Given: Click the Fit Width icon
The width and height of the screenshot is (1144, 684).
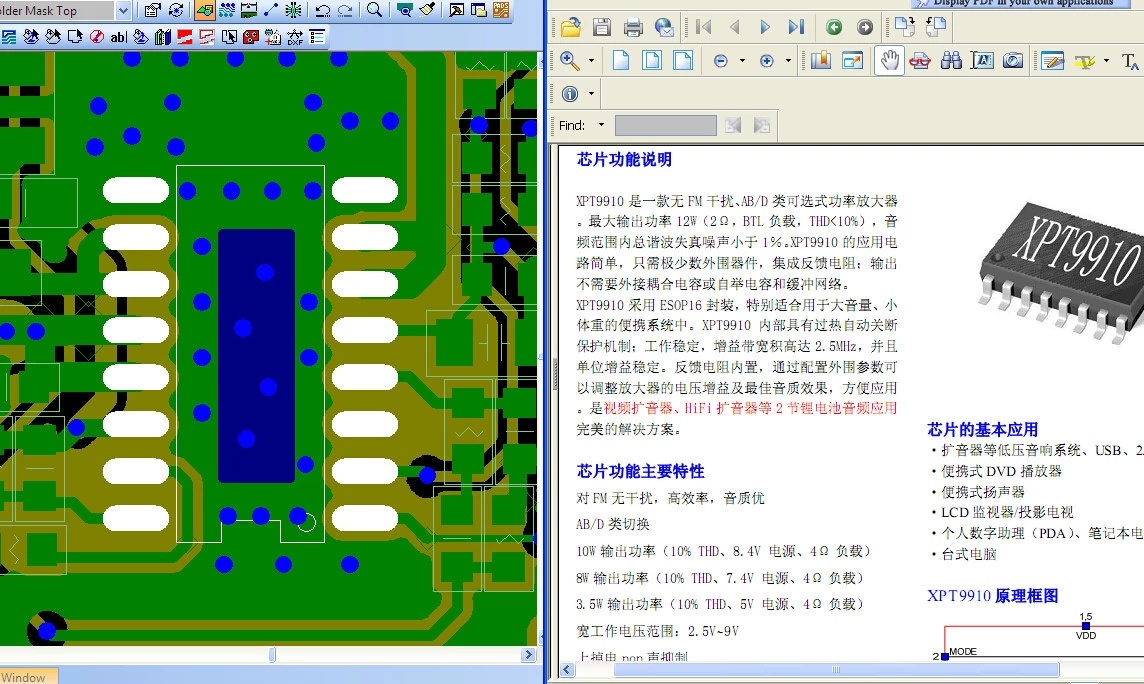Looking at the screenshot, I should pos(683,61).
